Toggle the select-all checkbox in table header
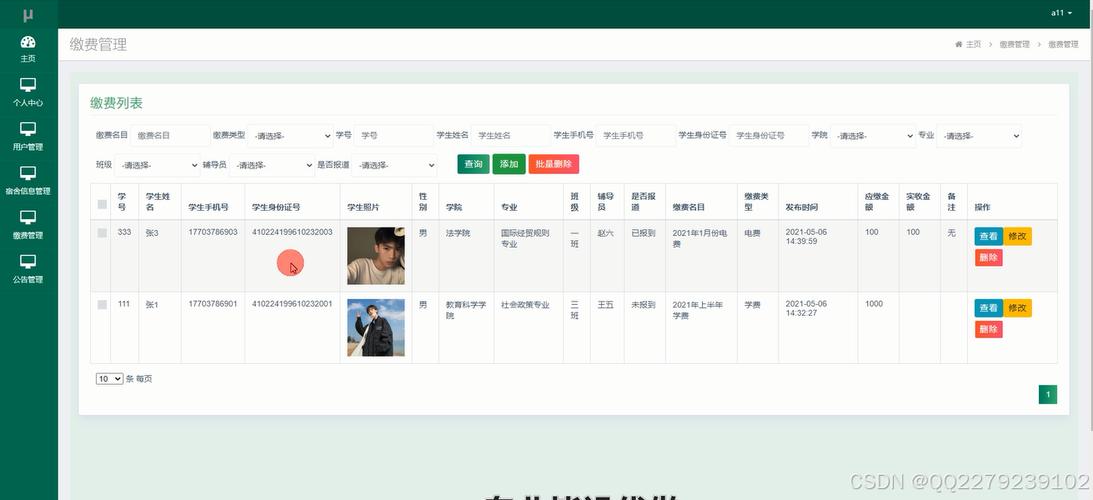 (102, 204)
